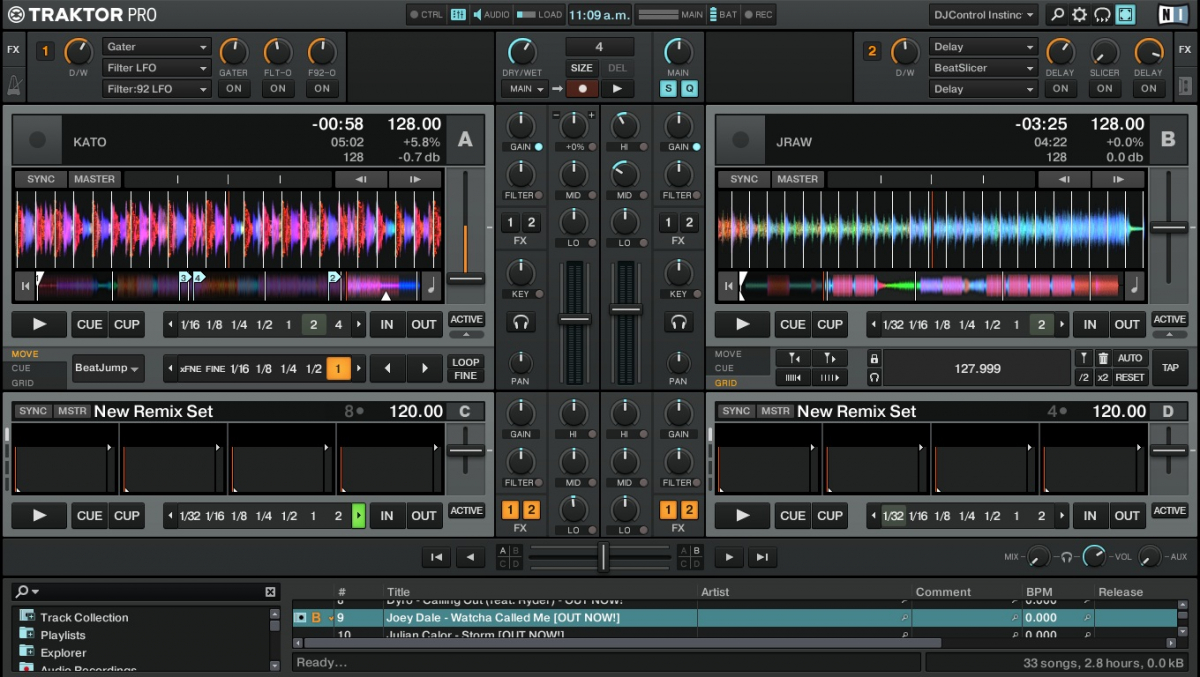Open the BeatJump mode dropdown
This screenshot has height=677, width=1200.
(108, 368)
